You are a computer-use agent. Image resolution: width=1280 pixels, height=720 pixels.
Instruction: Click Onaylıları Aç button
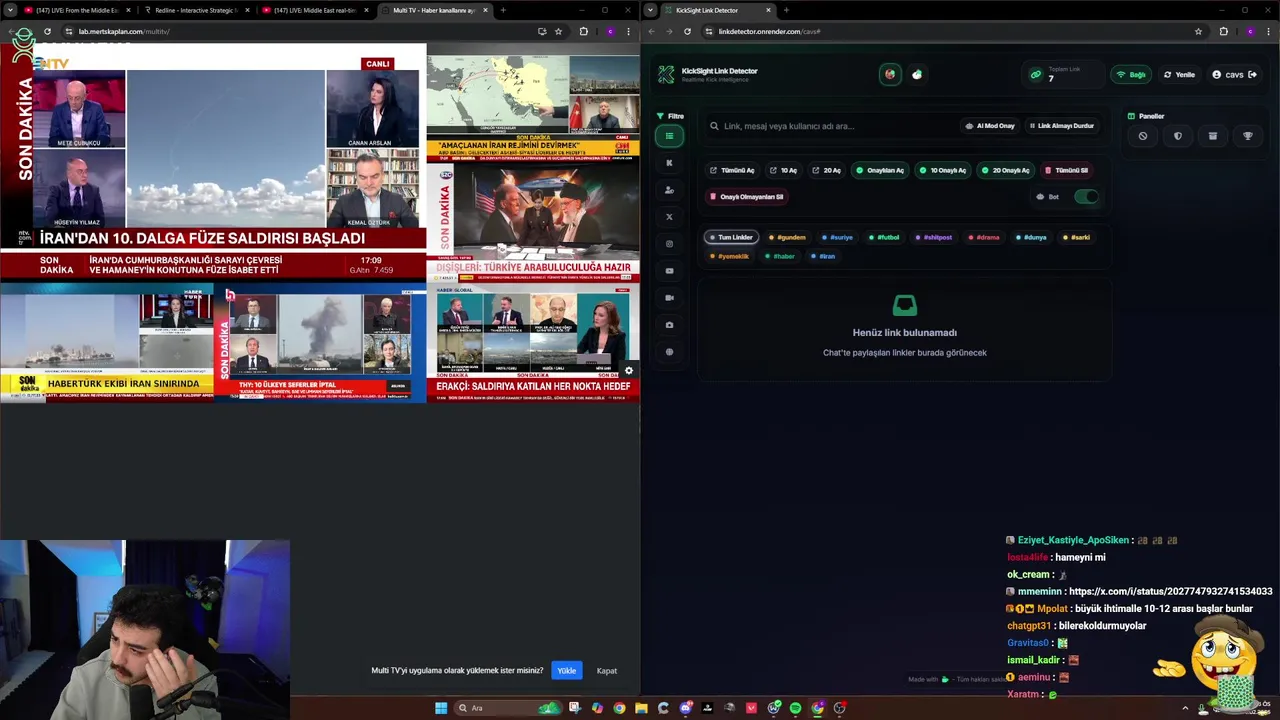coord(879,170)
